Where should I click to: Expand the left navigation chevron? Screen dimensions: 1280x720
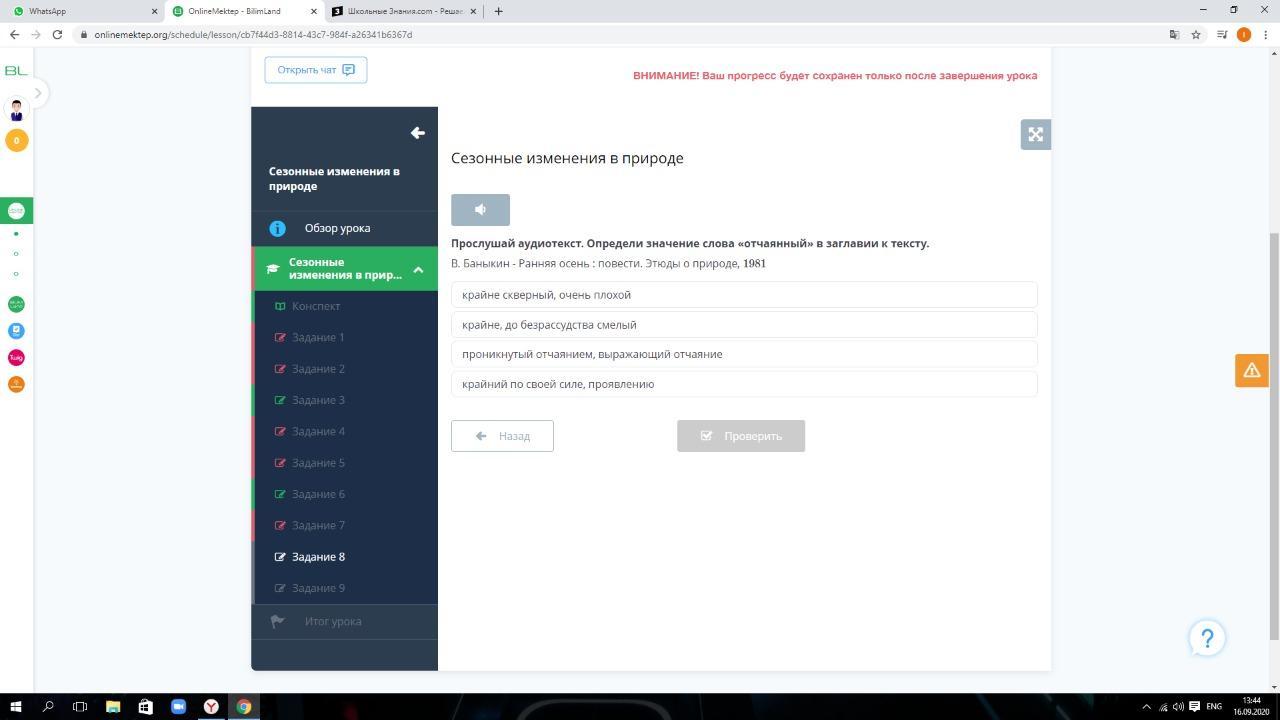pyautogui.click(x=38, y=93)
